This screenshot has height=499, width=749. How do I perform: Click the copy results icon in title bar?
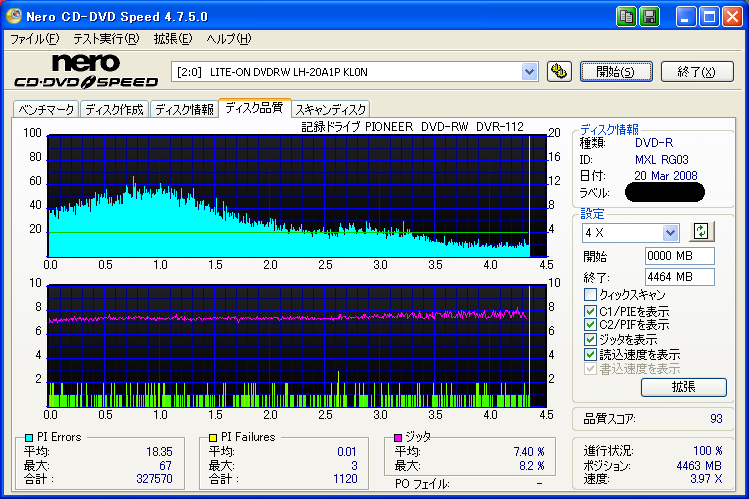pos(626,17)
